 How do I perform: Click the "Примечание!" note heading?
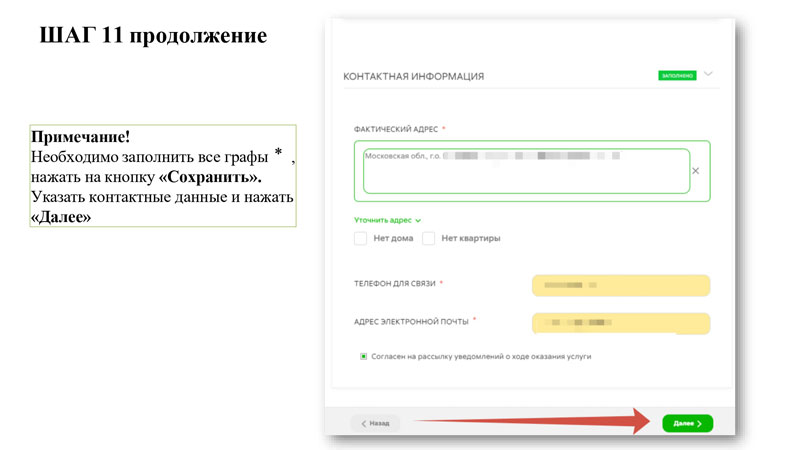coord(80,137)
